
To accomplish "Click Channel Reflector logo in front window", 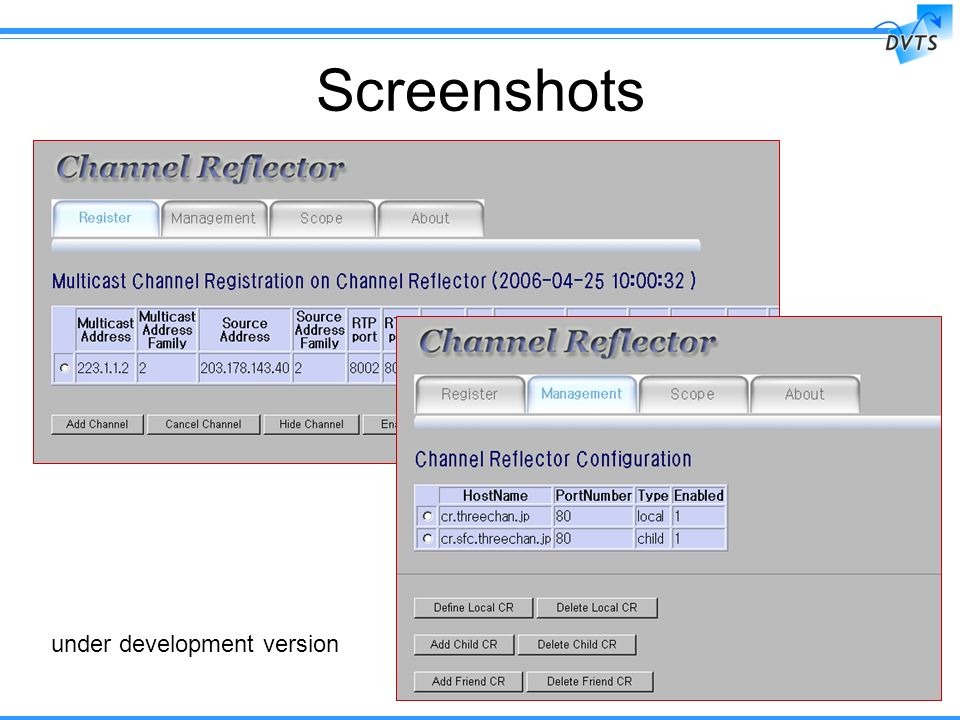I will (x=567, y=342).
